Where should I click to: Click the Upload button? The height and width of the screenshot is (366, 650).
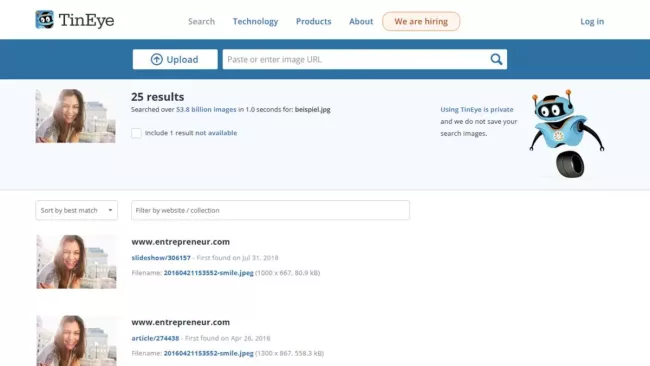175,59
